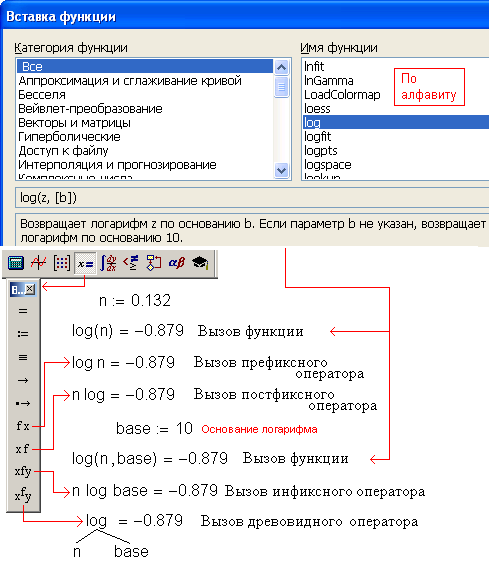489x563 pixels.
Task: Insert the symbolic evaluation arrow operator
Action: coord(23,380)
